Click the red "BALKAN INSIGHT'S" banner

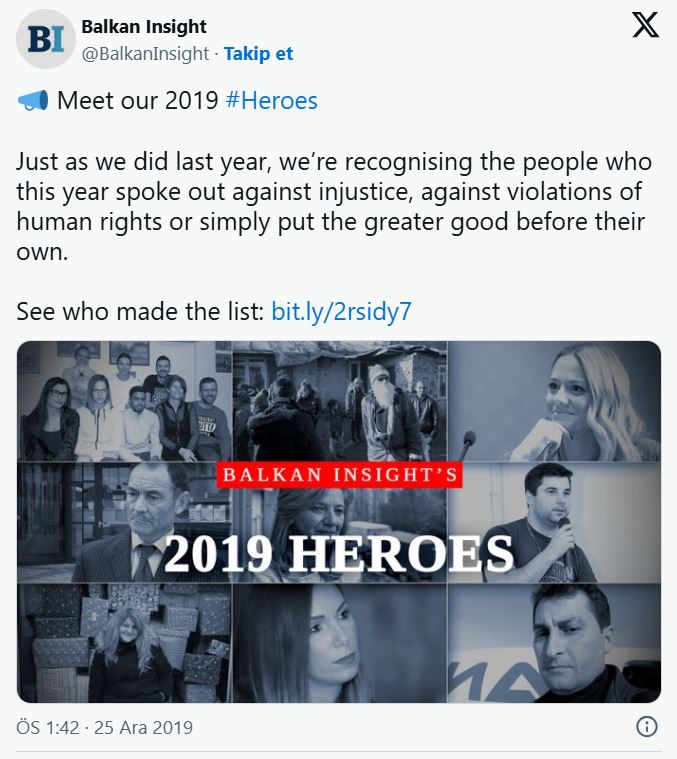click(339, 475)
